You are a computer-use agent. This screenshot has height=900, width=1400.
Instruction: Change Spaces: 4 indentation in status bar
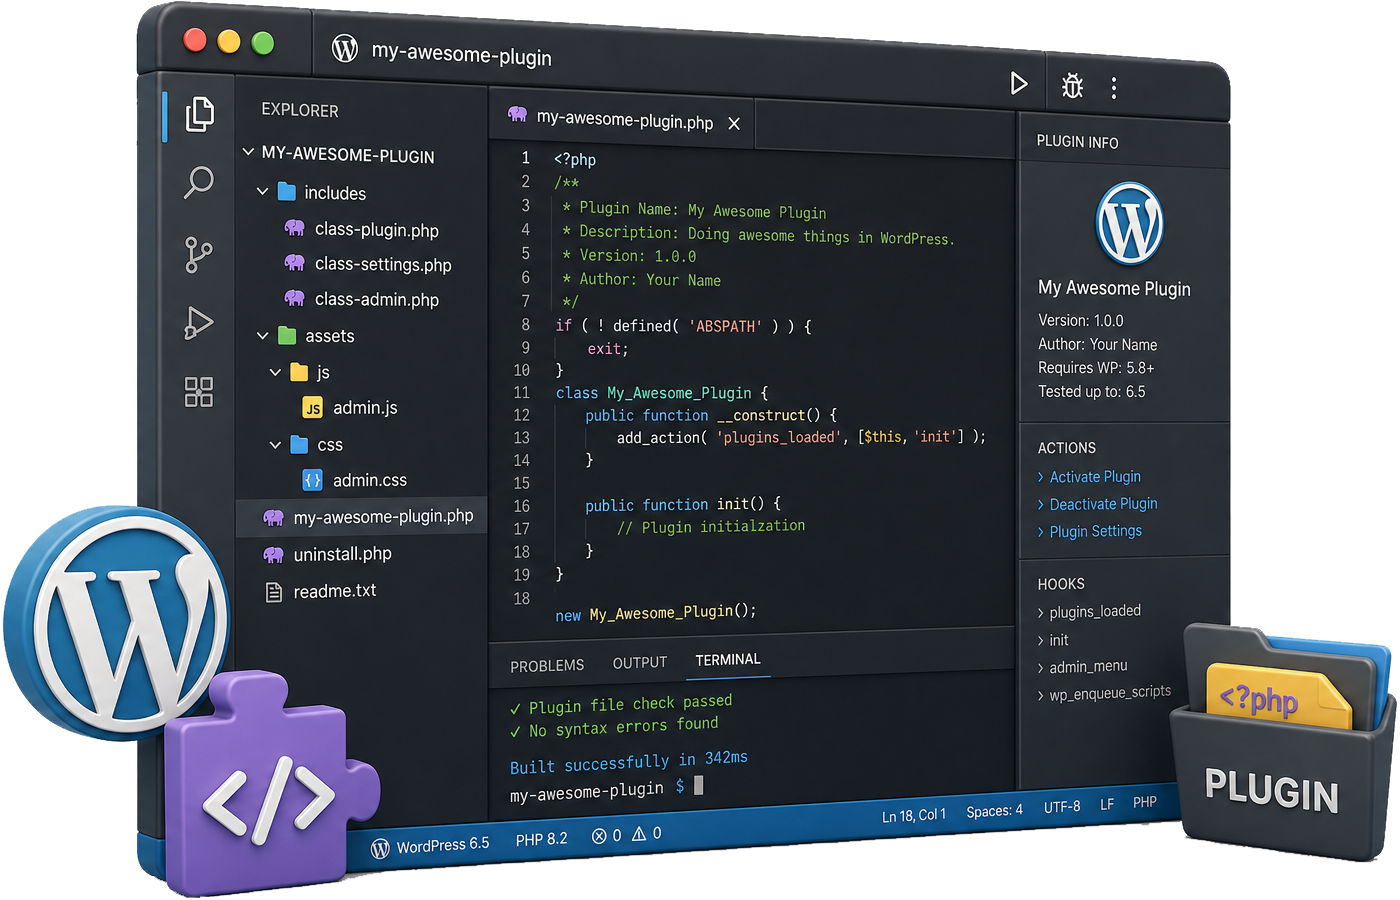(994, 811)
